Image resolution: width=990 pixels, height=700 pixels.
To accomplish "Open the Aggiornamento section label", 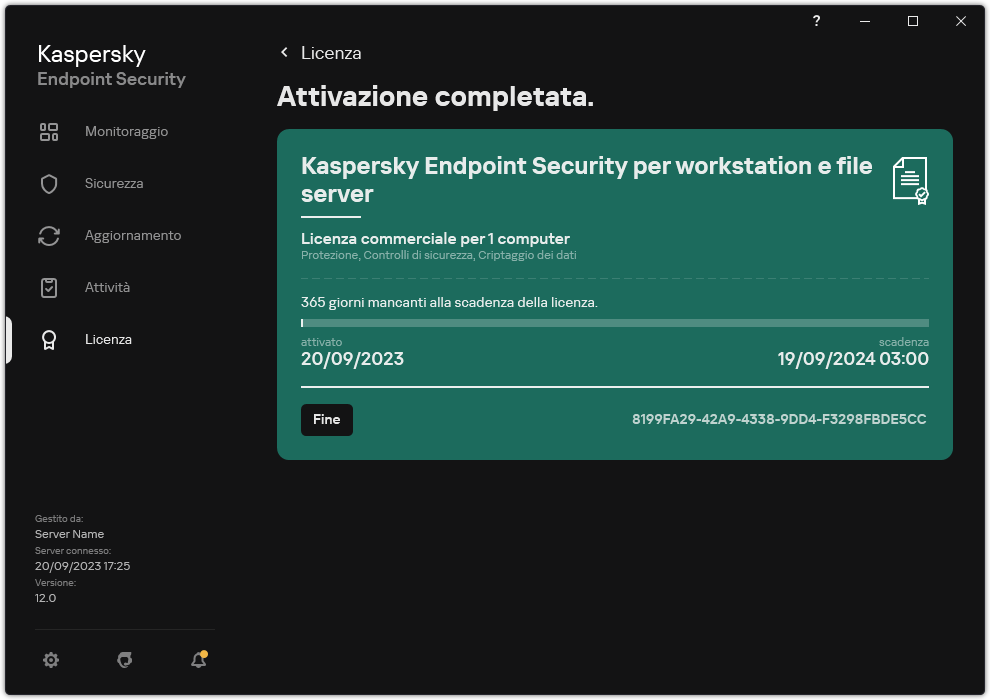I will click(x=133, y=236).
